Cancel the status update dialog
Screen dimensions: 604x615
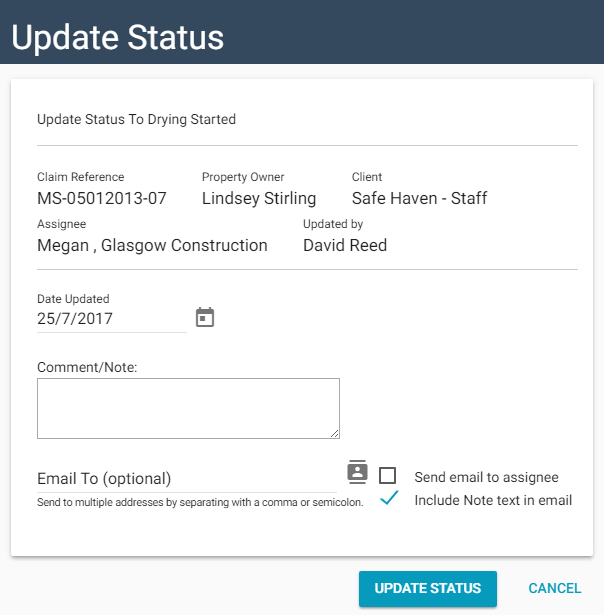pyautogui.click(x=555, y=588)
